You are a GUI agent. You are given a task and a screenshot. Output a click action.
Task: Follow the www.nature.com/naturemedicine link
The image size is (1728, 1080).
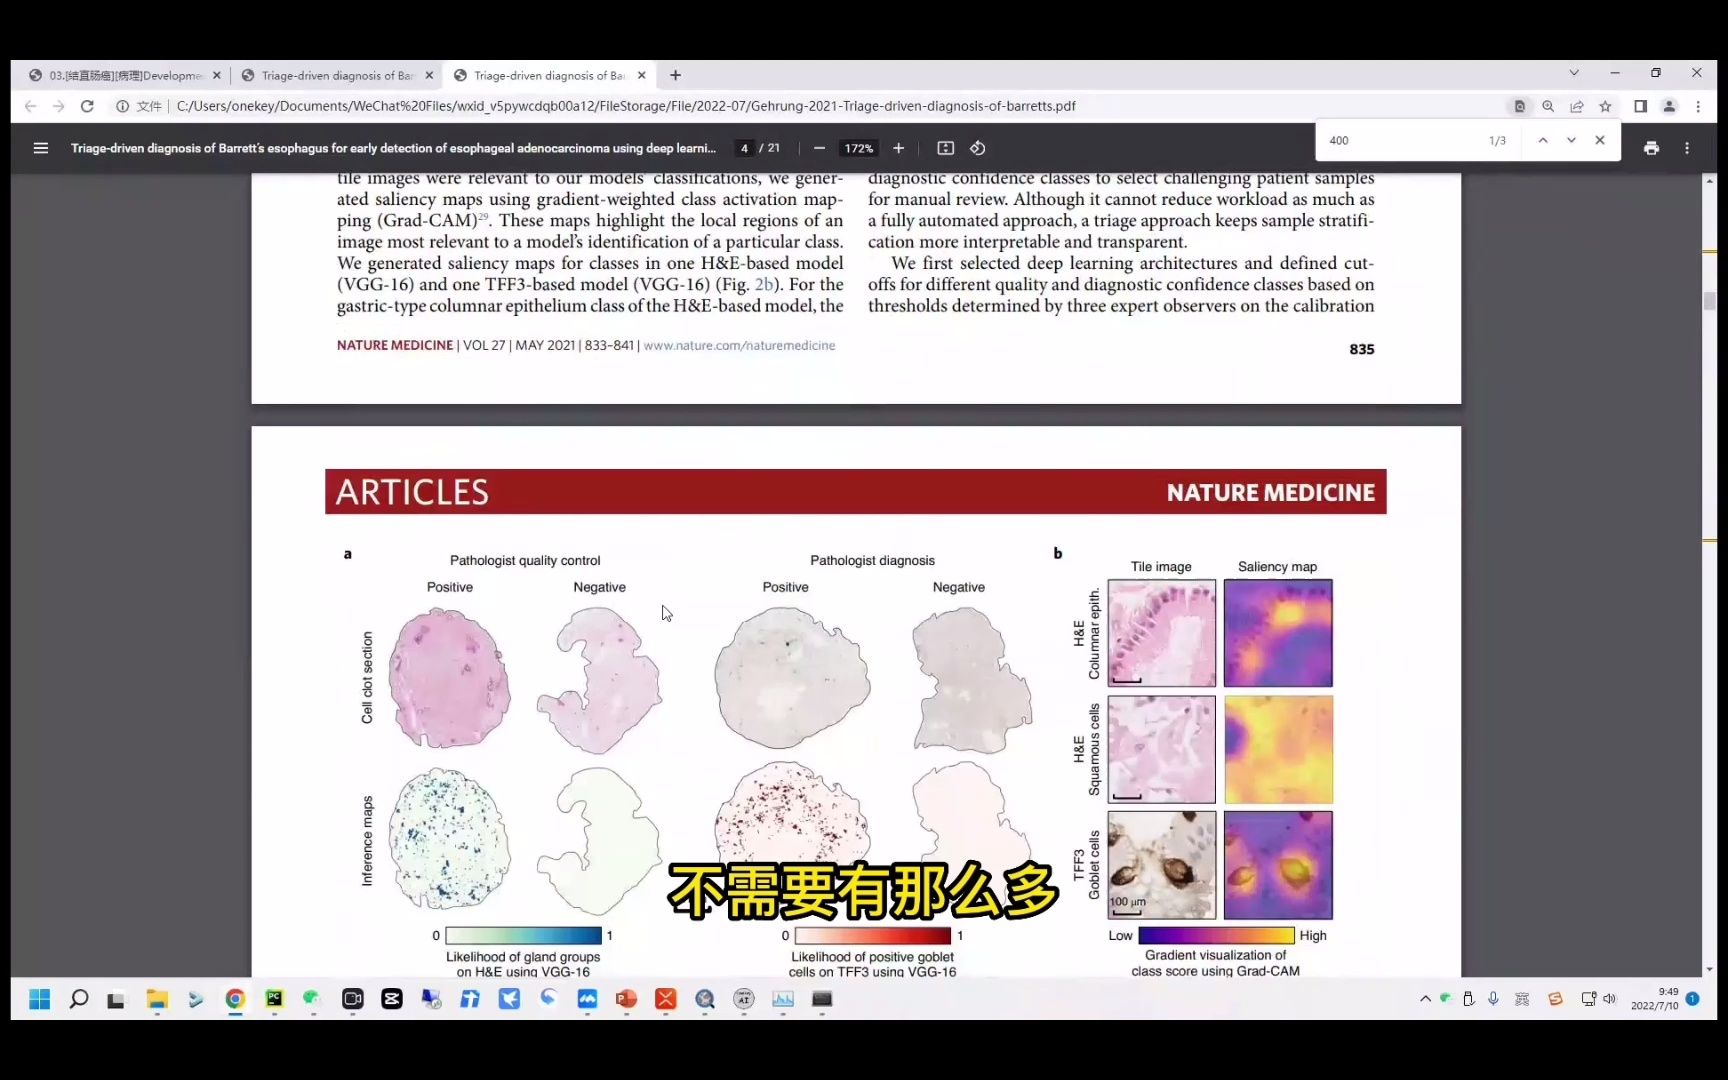pyautogui.click(x=739, y=345)
